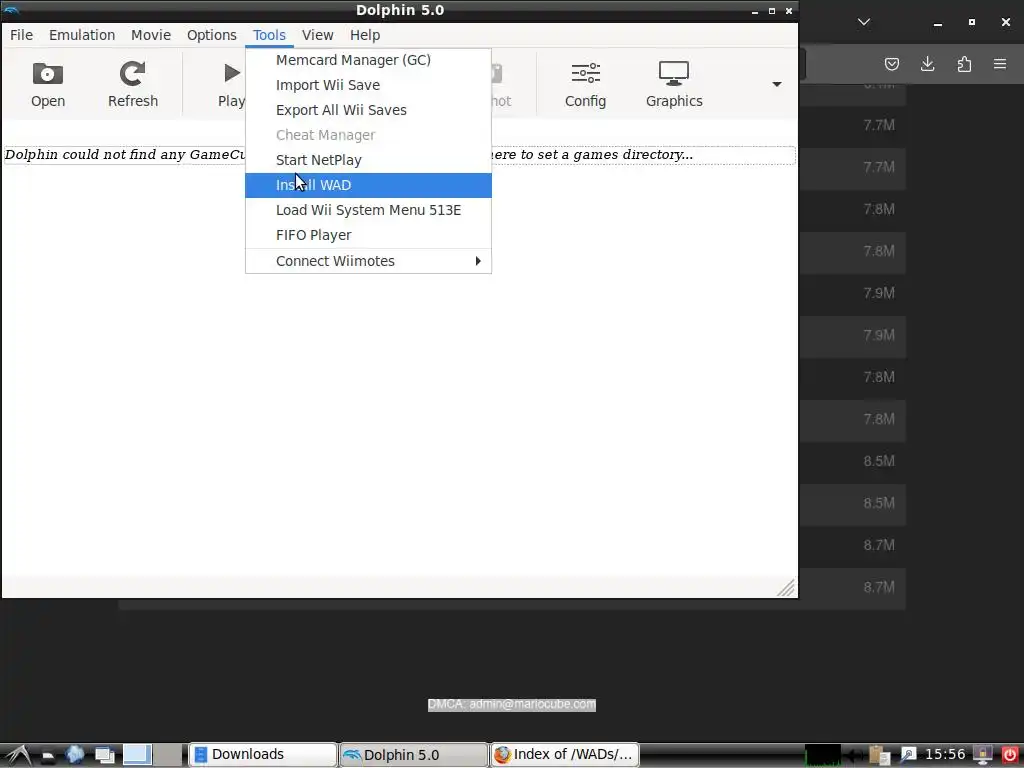The image size is (1024, 768).
Task: Open Firefox hamburger application menu
Action: [1000, 64]
